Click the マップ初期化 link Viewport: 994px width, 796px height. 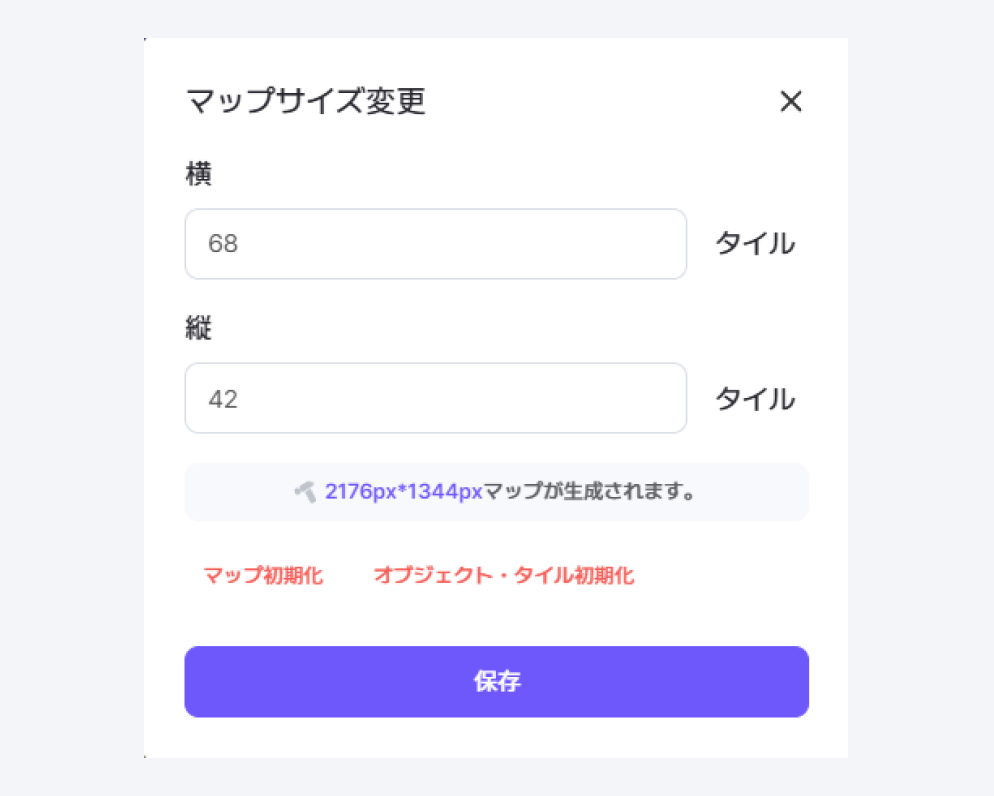(x=263, y=575)
